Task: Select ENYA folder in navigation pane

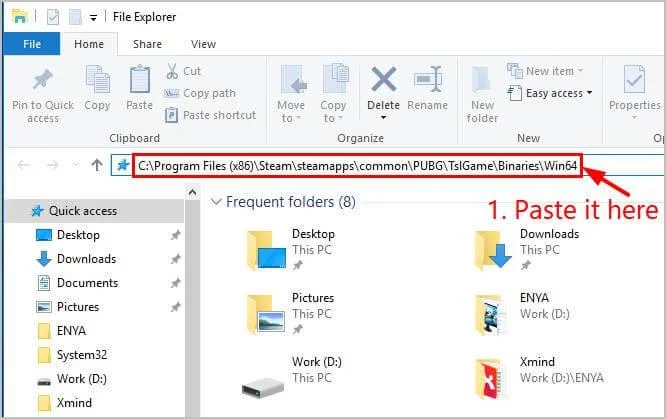Action: point(71,331)
